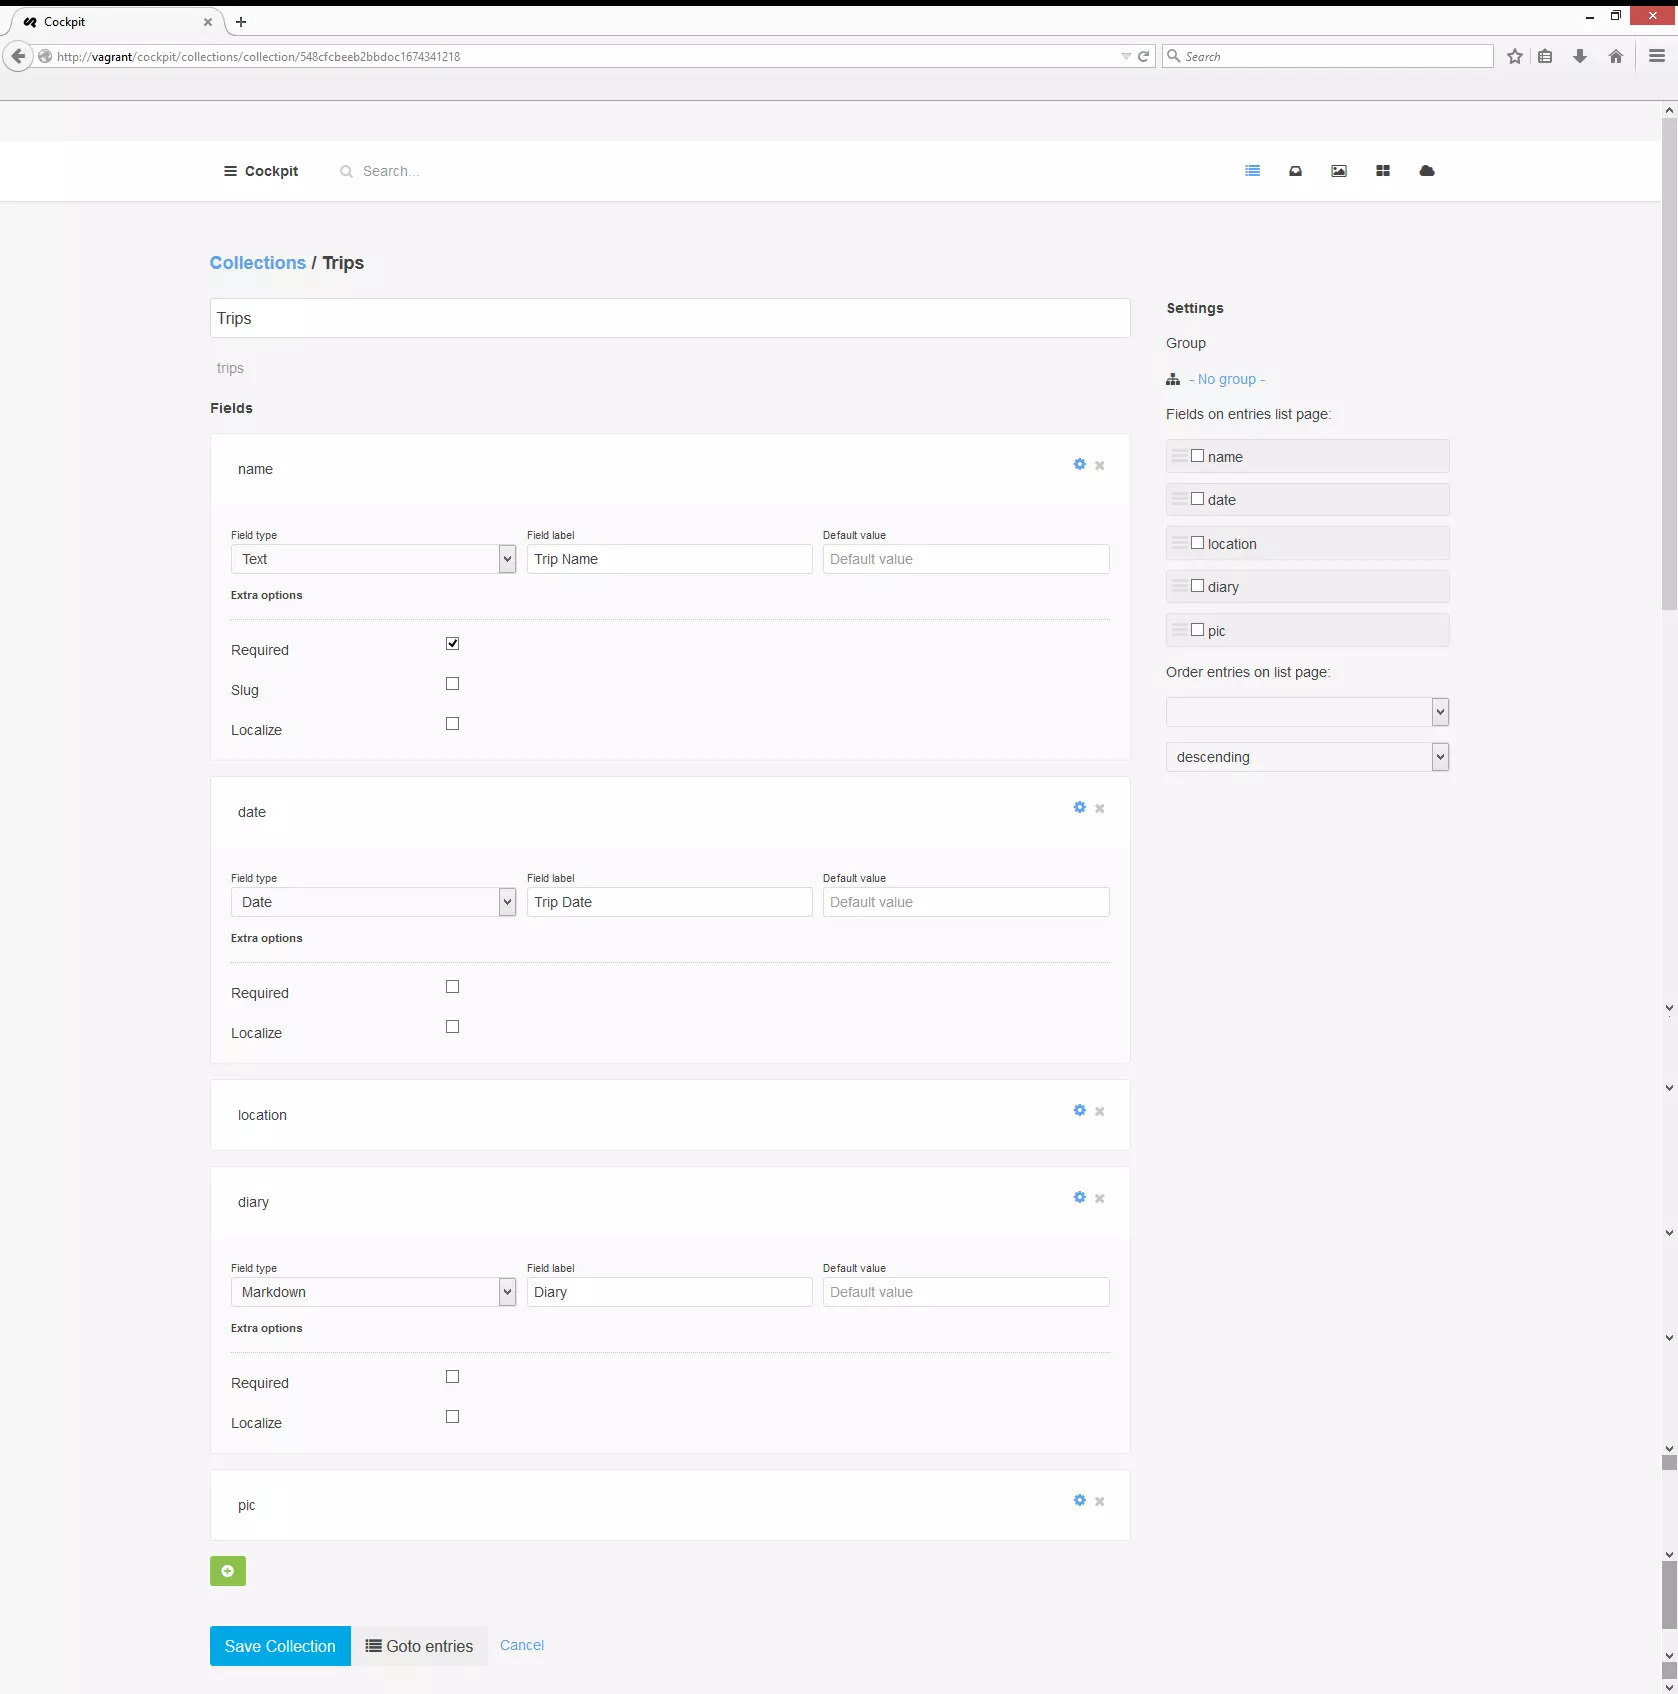Follow the Collections breadcrumb link
The height and width of the screenshot is (1694, 1678).
click(x=257, y=263)
